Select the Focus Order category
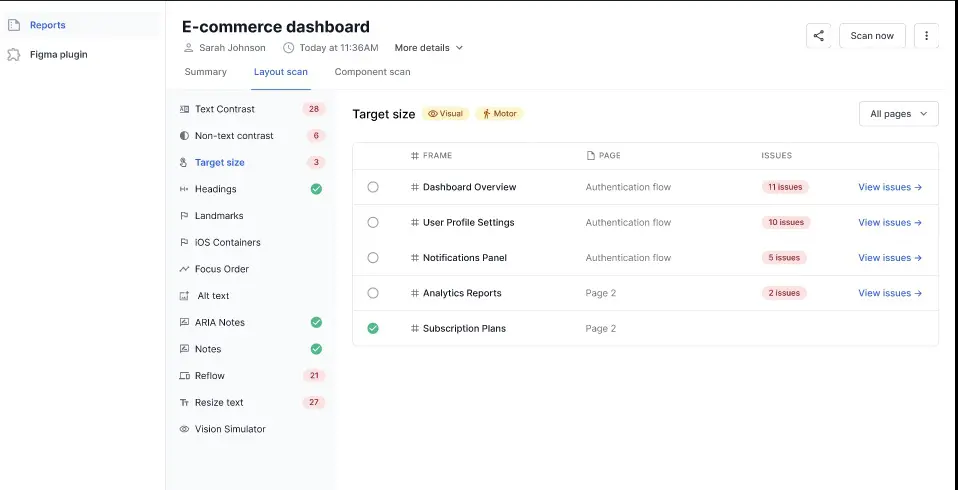Image resolution: width=958 pixels, height=490 pixels. tap(221, 269)
